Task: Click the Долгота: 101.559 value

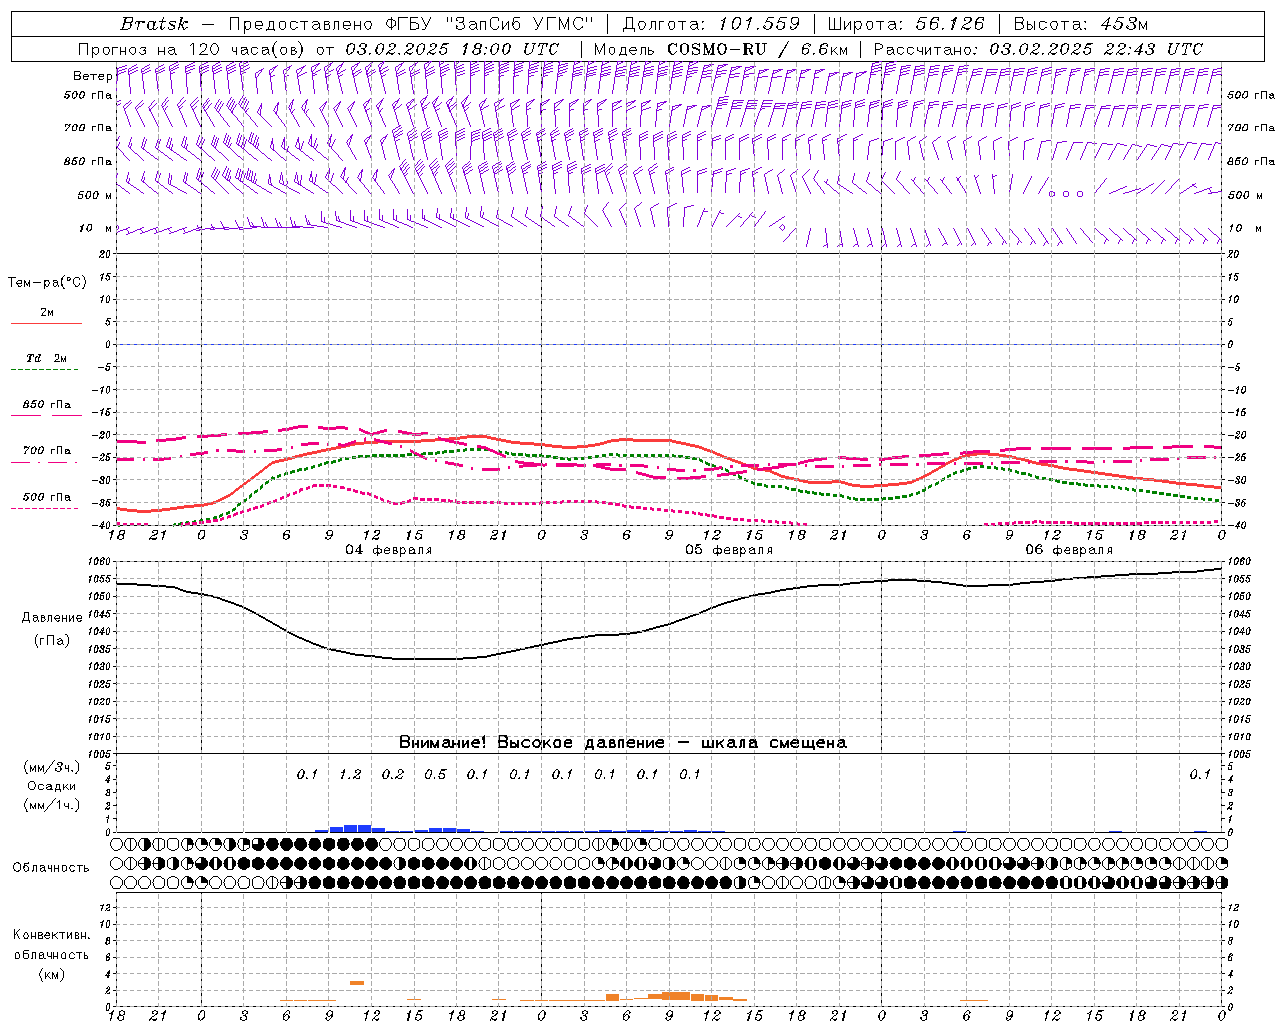Action: click(x=711, y=24)
